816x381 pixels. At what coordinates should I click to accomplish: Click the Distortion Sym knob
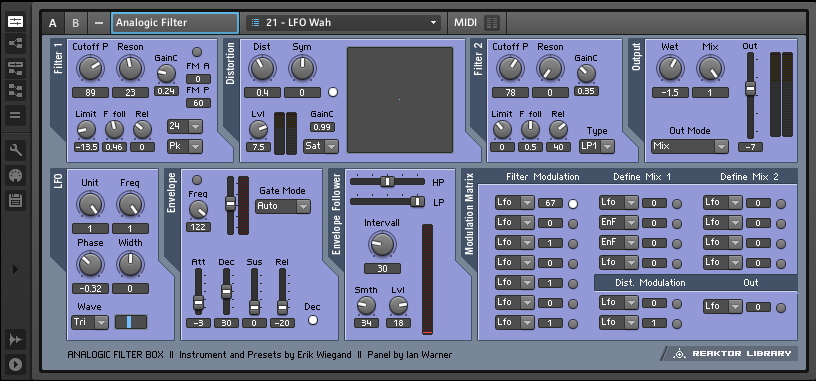tap(302, 68)
